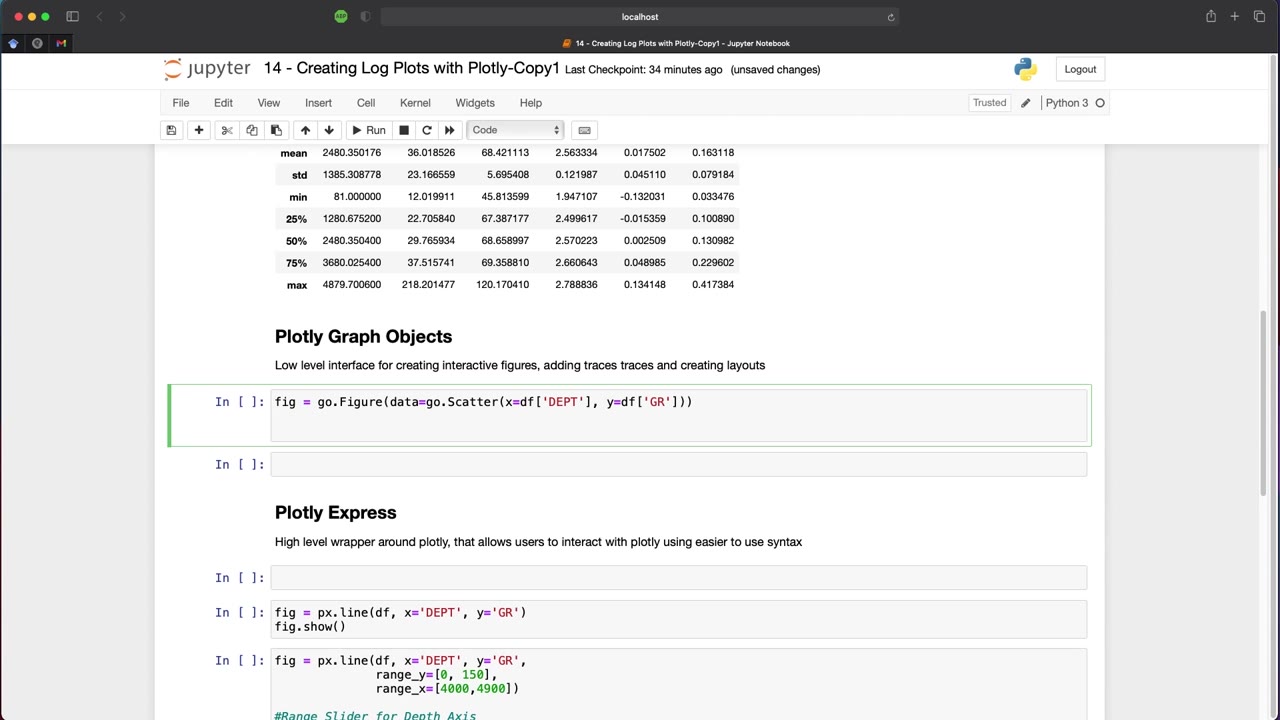This screenshot has height=720, width=1280.
Task: Click the browser address bar showing localhost
Action: tap(639, 16)
